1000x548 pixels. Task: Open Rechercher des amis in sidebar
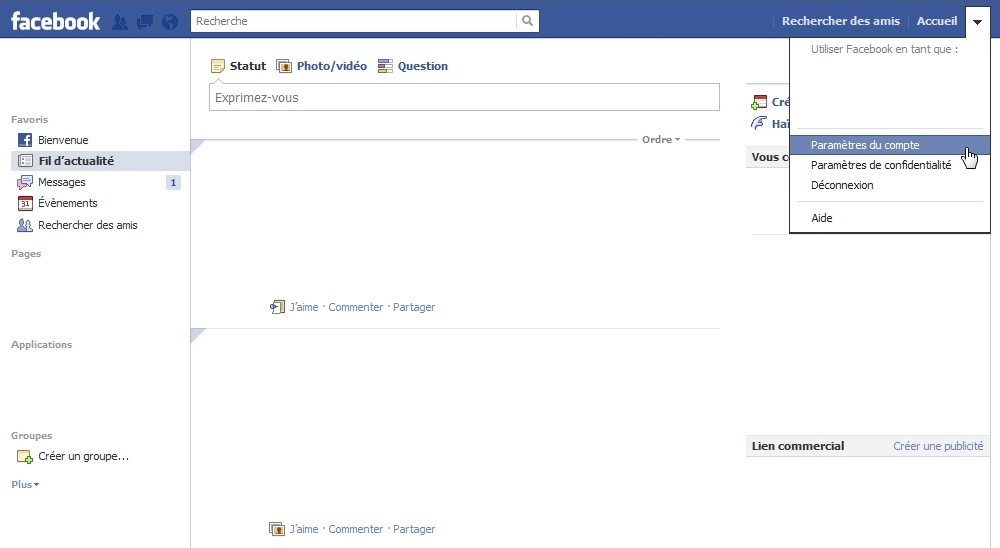tap(88, 225)
